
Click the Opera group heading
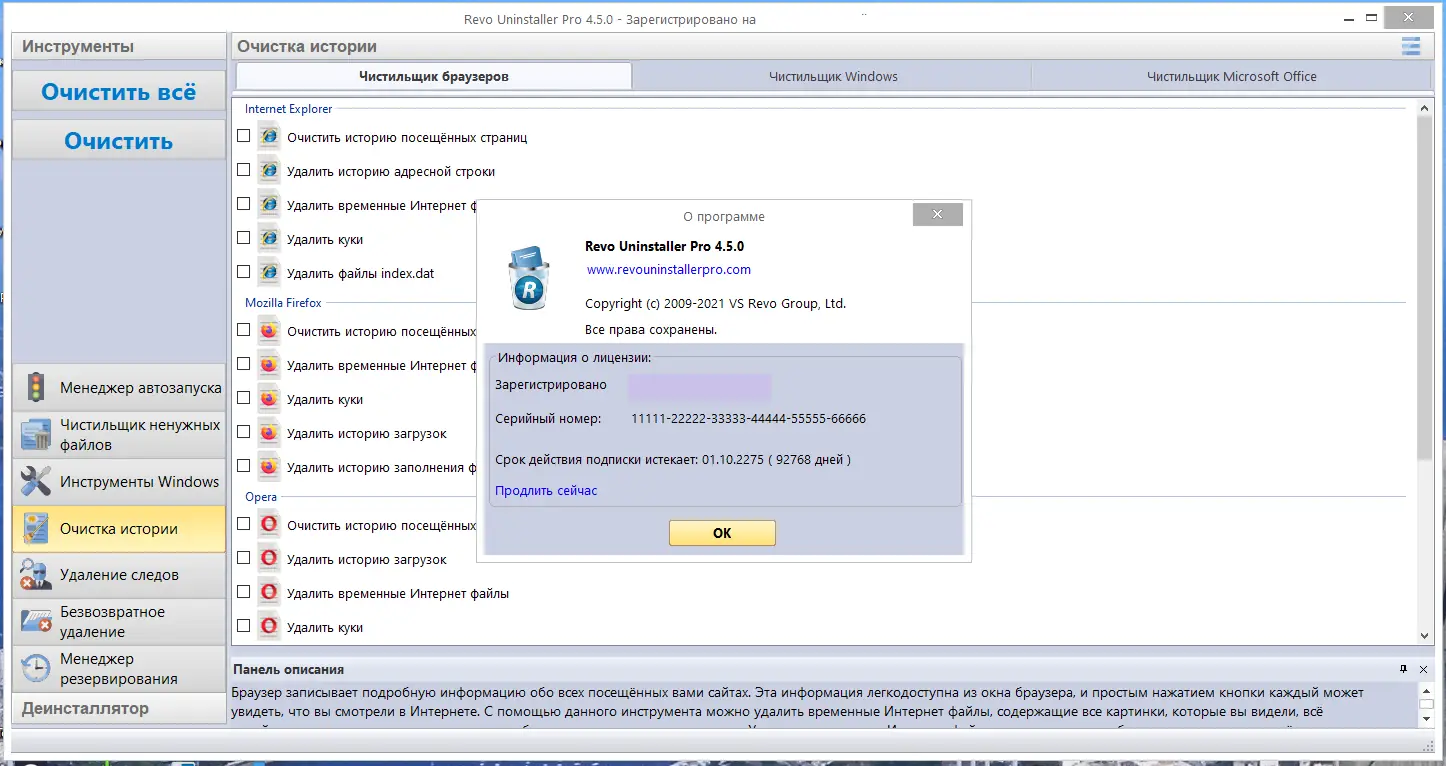pyautogui.click(x=261, y=497)
